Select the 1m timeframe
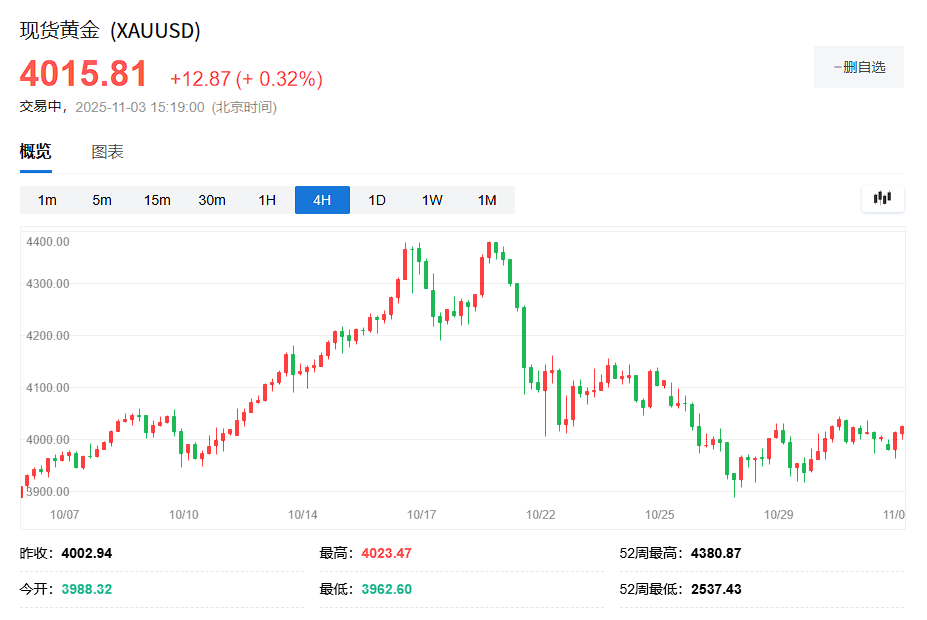This screenshot has height=620, width=927. coord(46,200)
